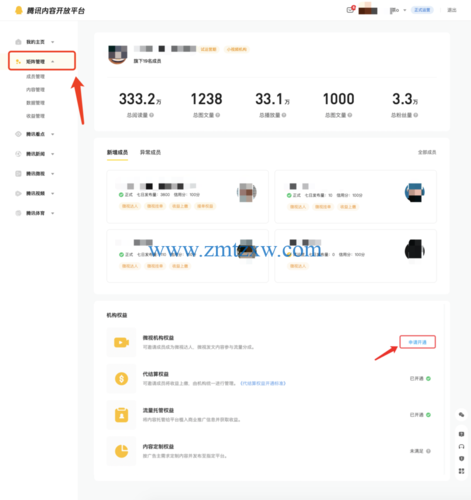This screenshot has width=471, height=500.
Task: Click the info icon beside 总粉丝量
Action: point(416,115)
